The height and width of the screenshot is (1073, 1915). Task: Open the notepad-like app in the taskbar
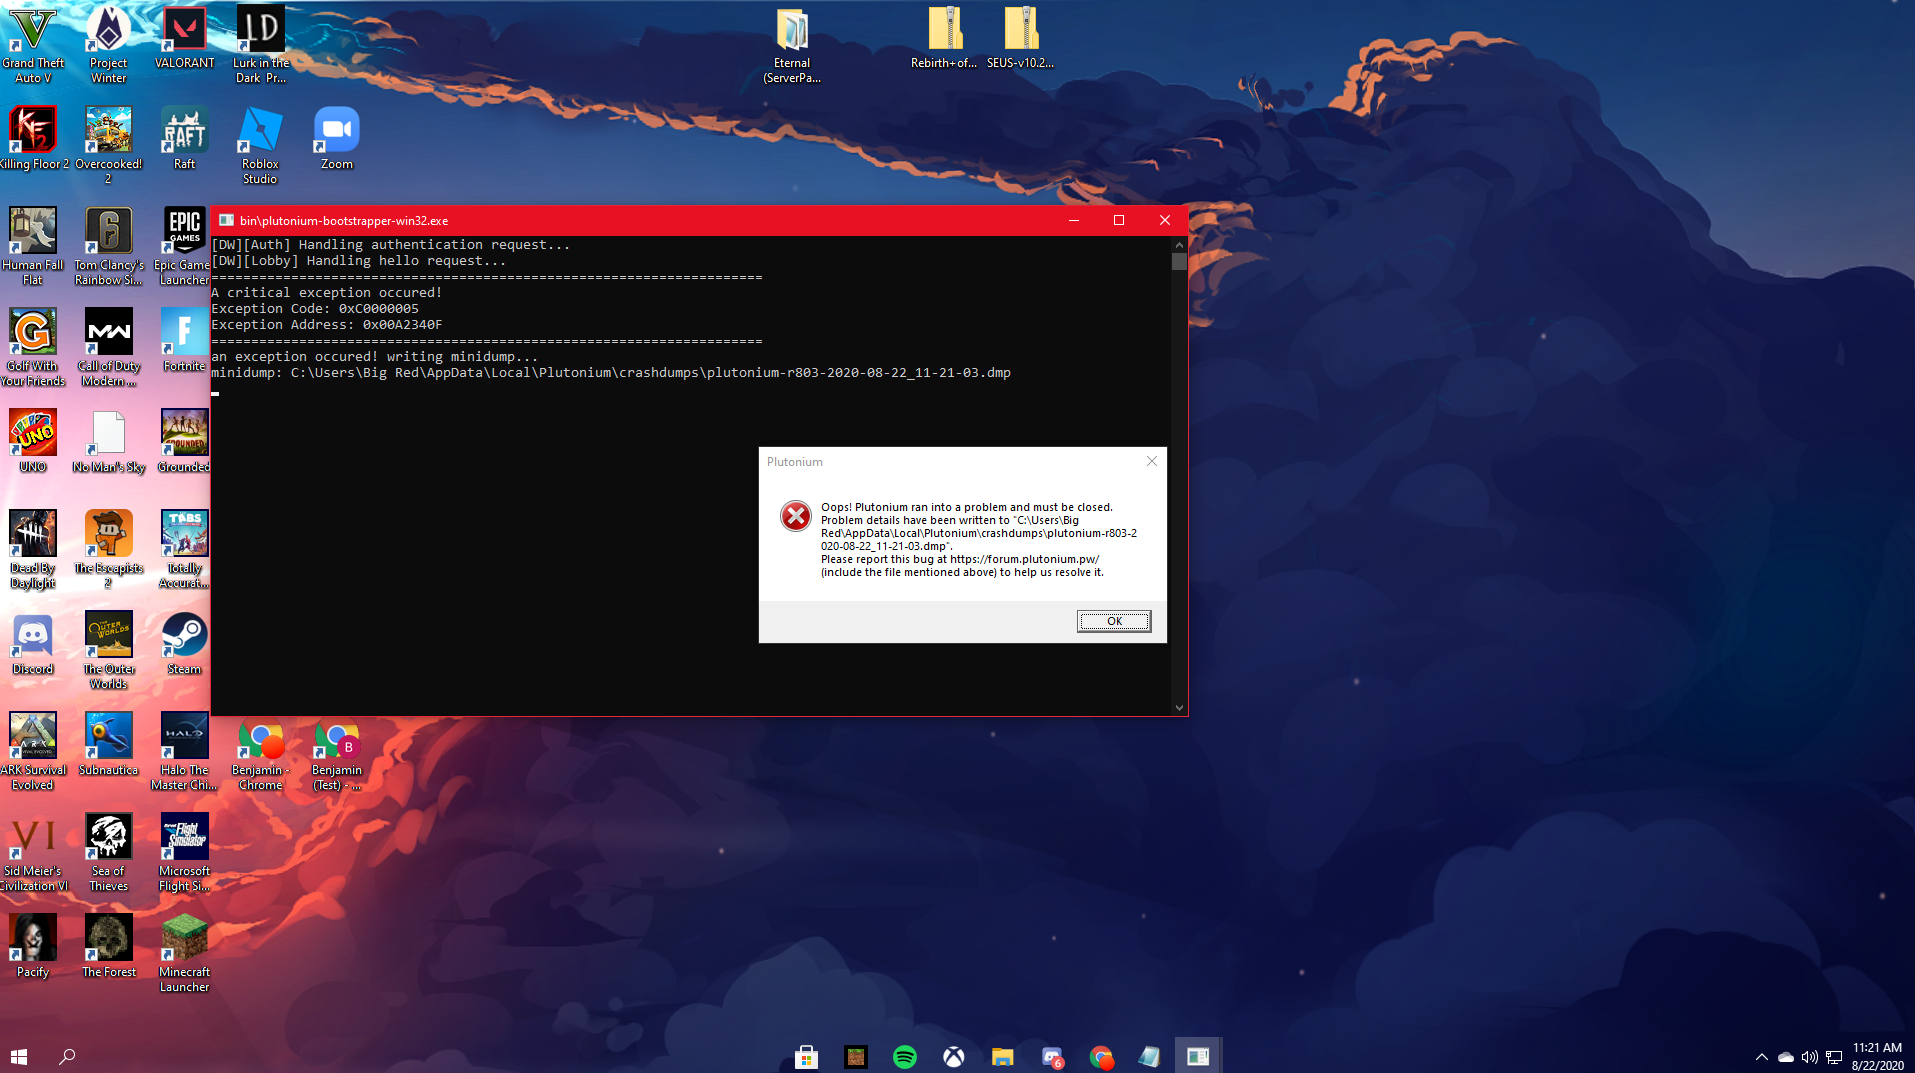1150,1057
